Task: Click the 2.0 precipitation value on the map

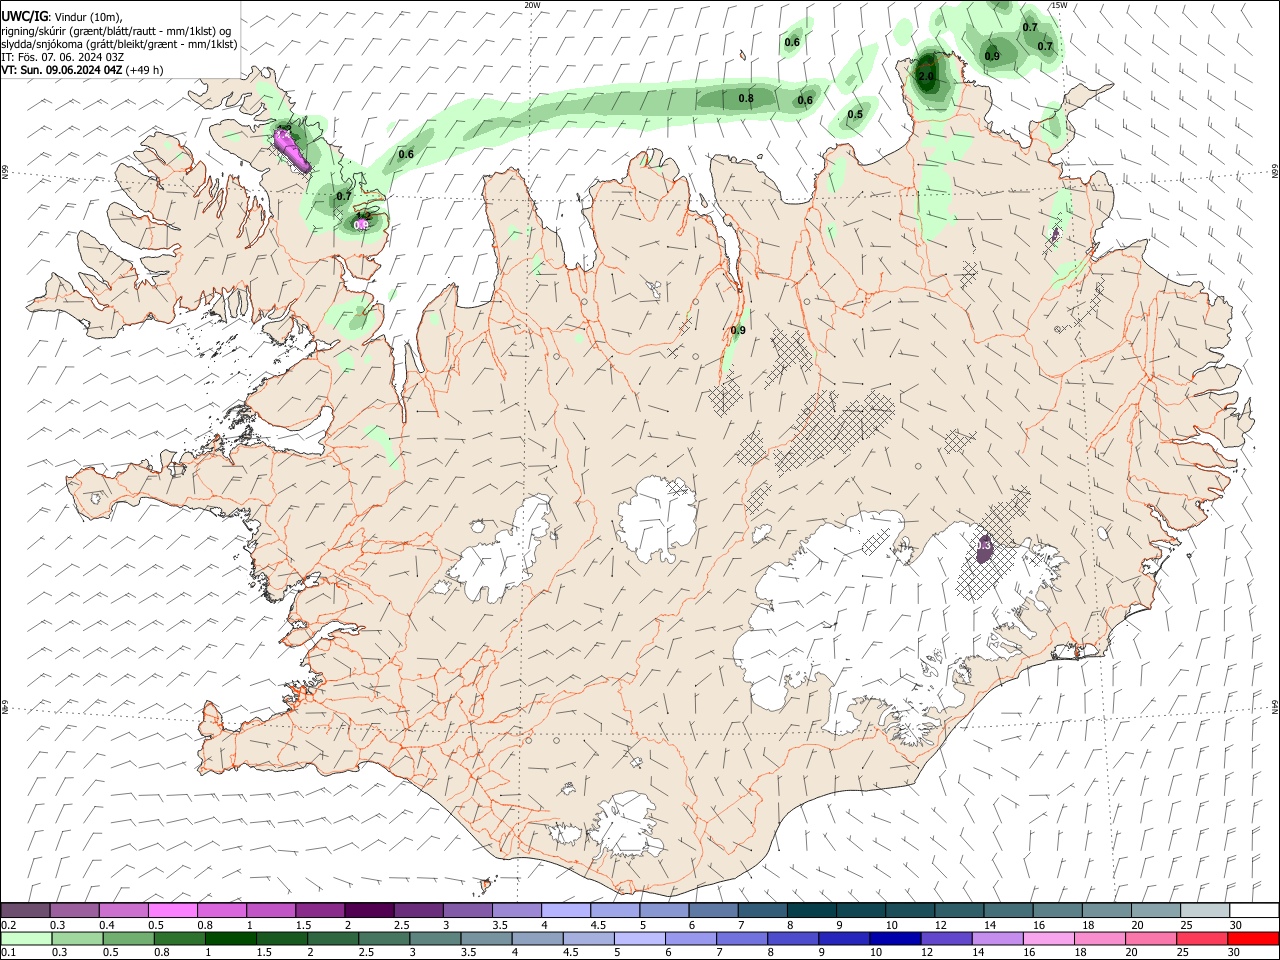Action: pyautogui.click(x=926, y=76)
